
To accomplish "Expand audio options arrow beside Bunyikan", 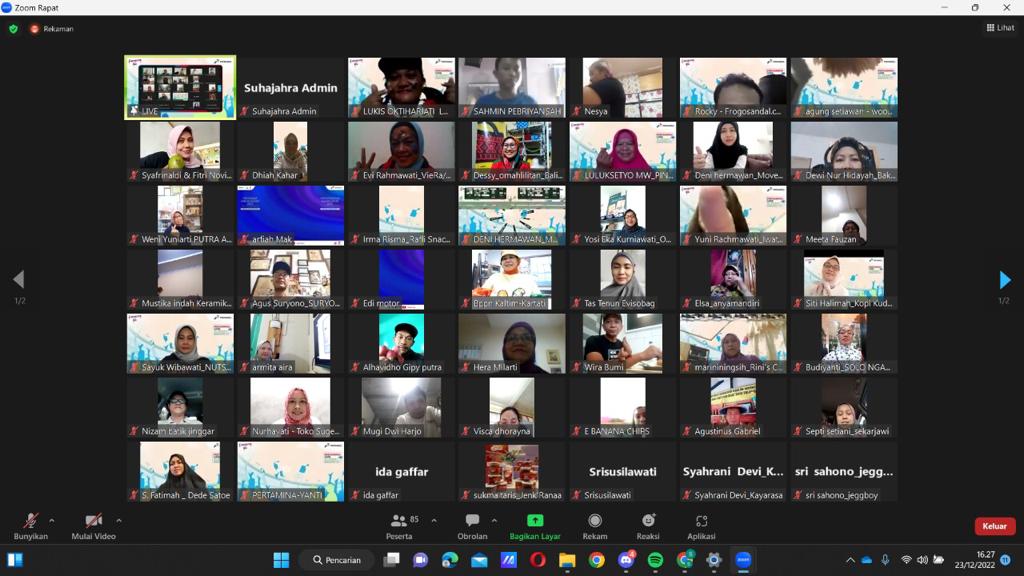I will [x=52, y=520].
